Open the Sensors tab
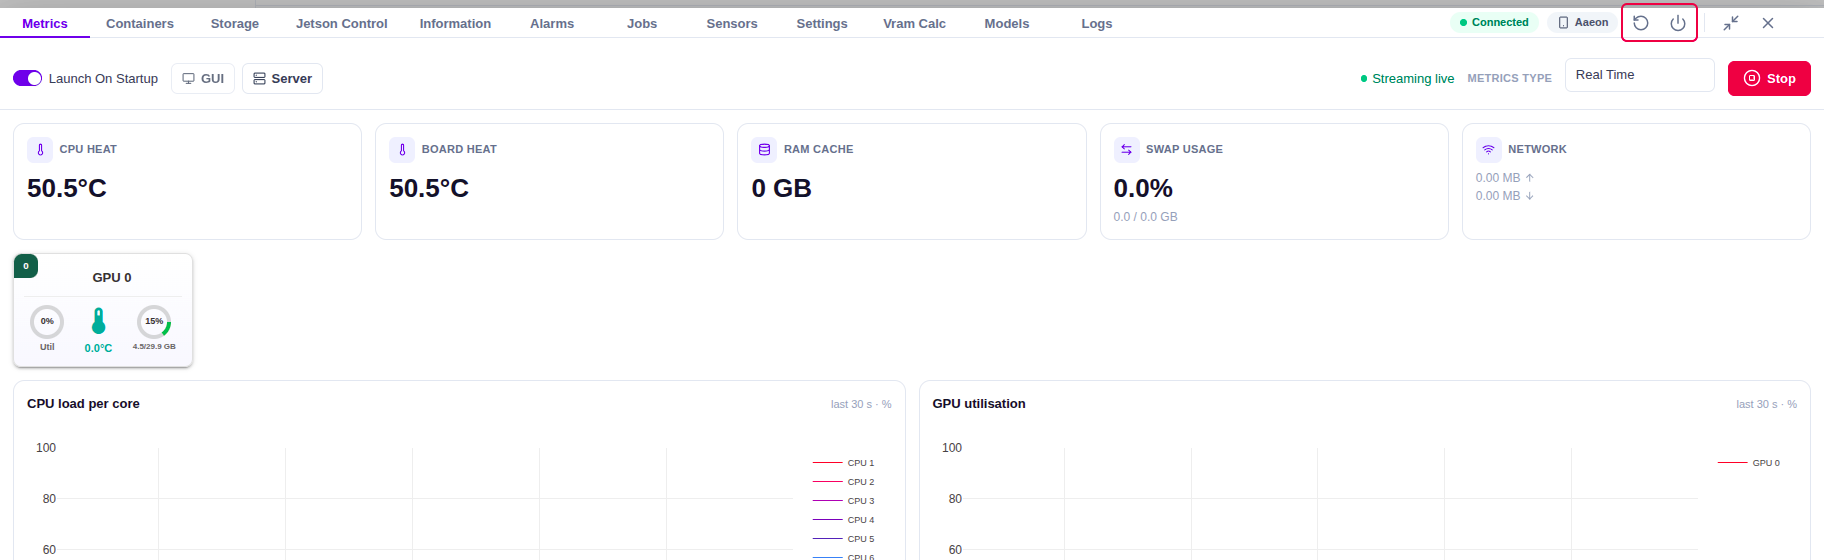1824x560 pixels. pyautogui.click(x=732, y=23)
